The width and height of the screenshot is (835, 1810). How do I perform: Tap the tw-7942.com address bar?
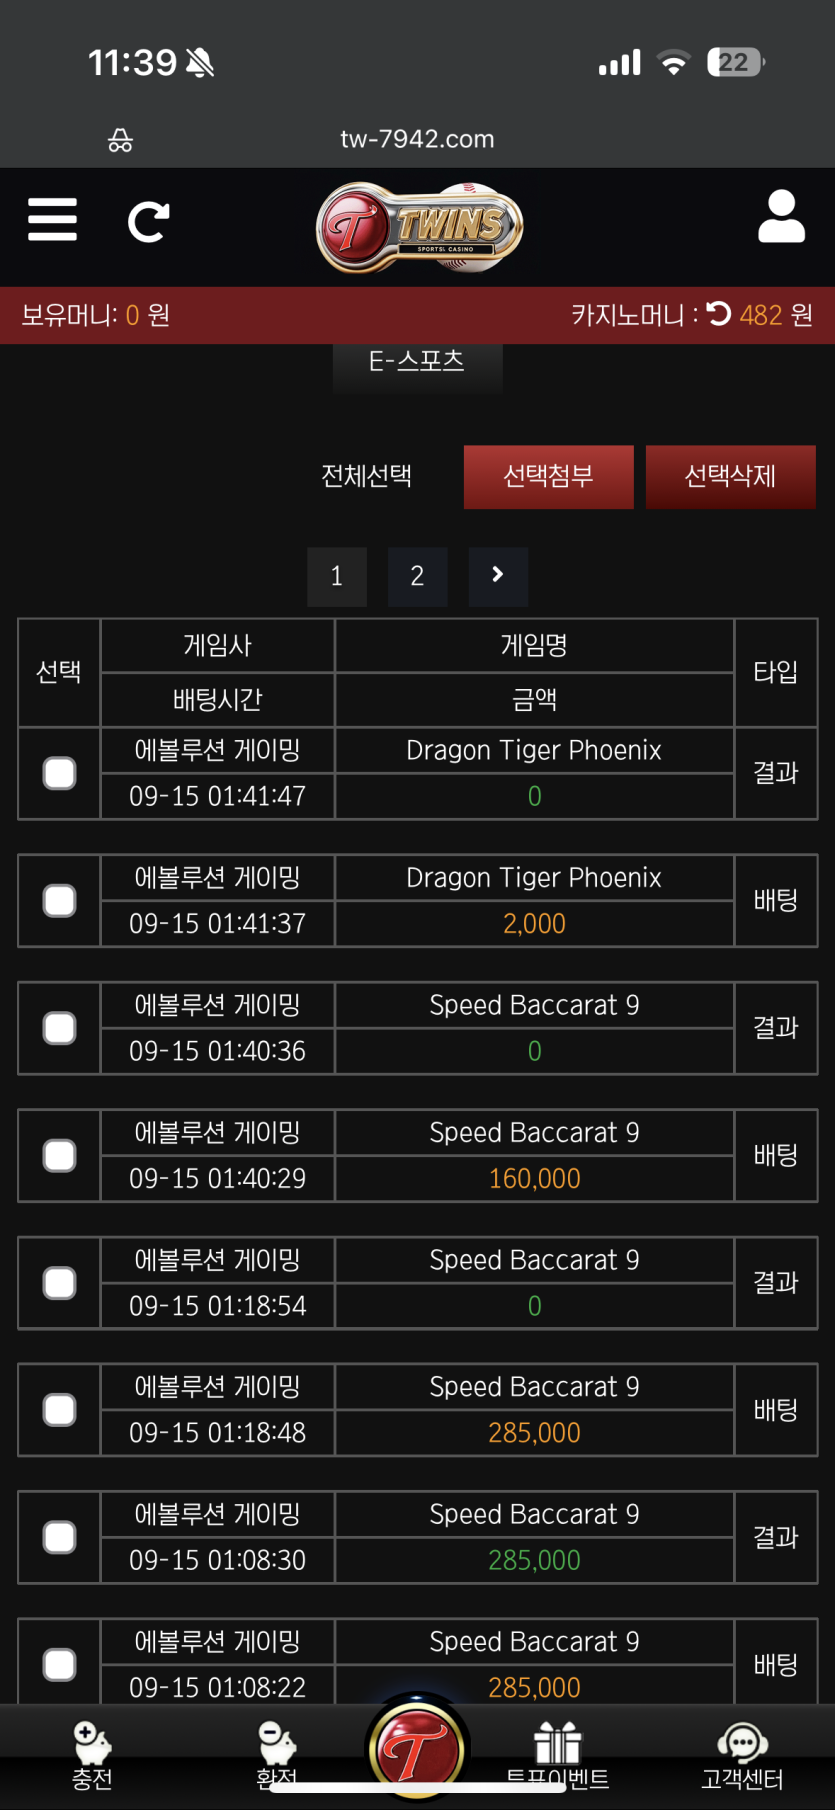(417, 139)
